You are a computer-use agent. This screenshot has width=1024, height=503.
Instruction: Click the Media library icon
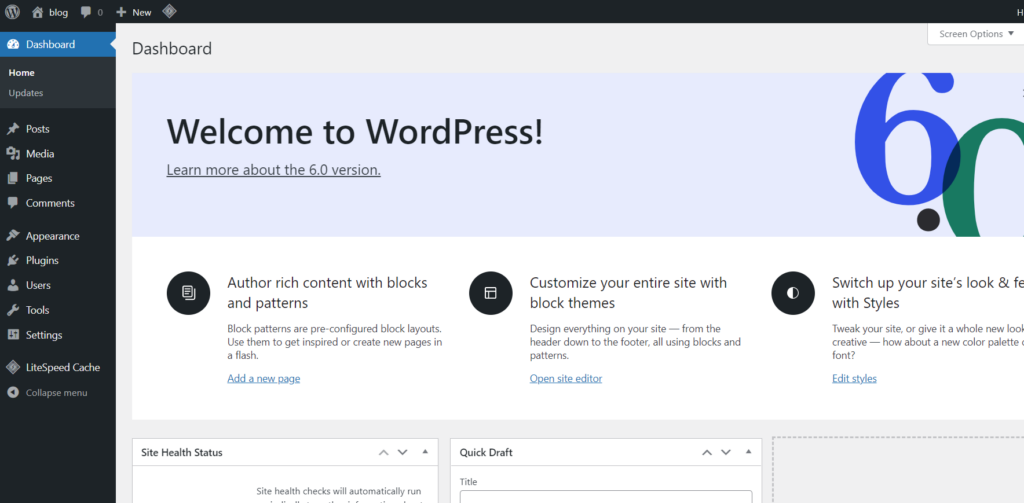(13, 154)
